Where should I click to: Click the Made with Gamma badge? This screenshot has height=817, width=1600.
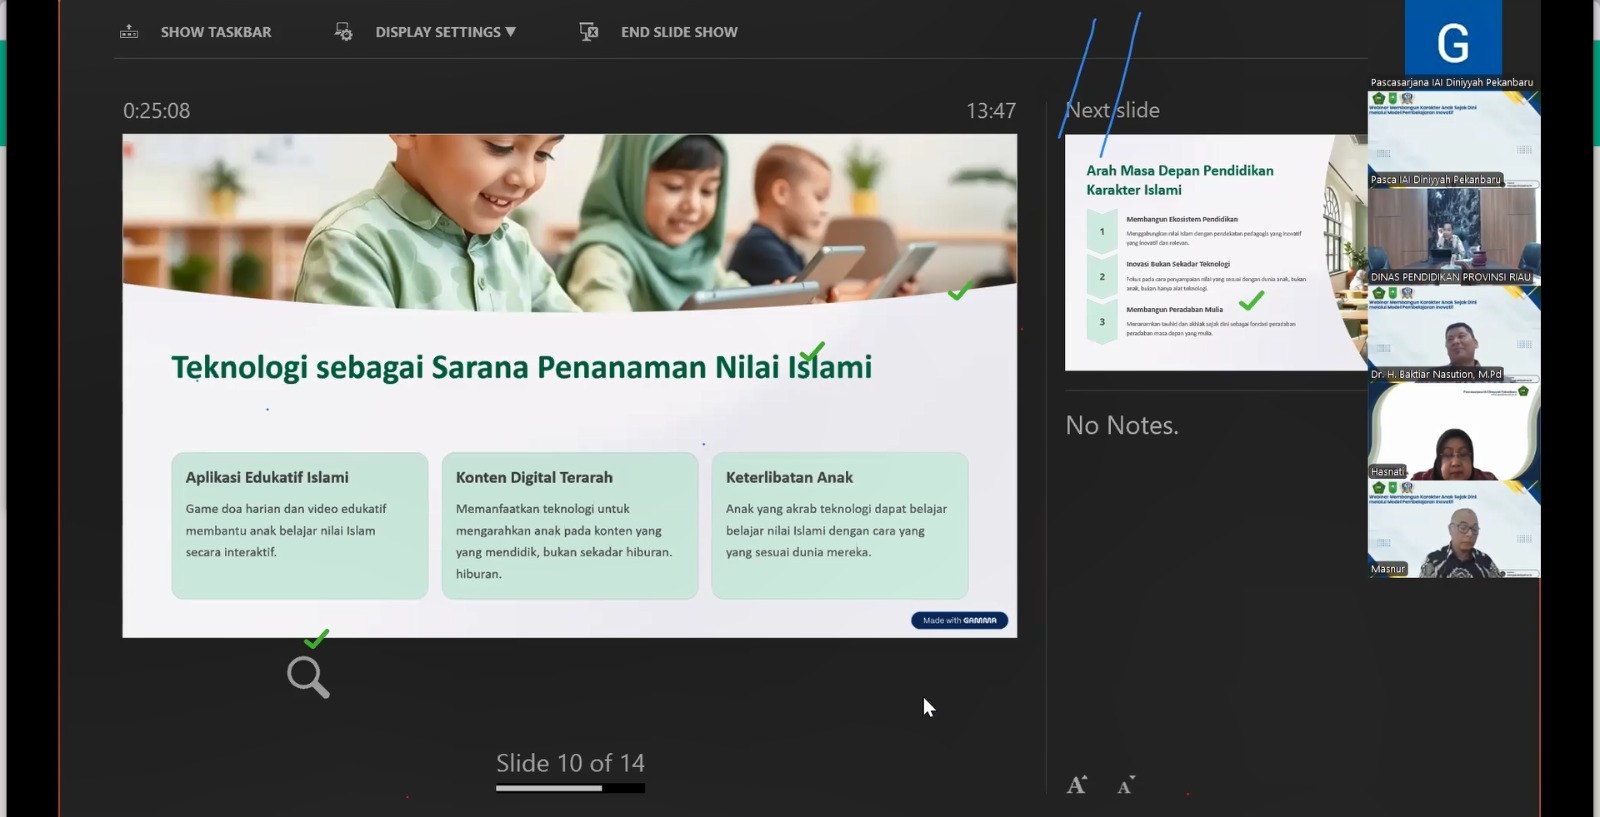959,620
